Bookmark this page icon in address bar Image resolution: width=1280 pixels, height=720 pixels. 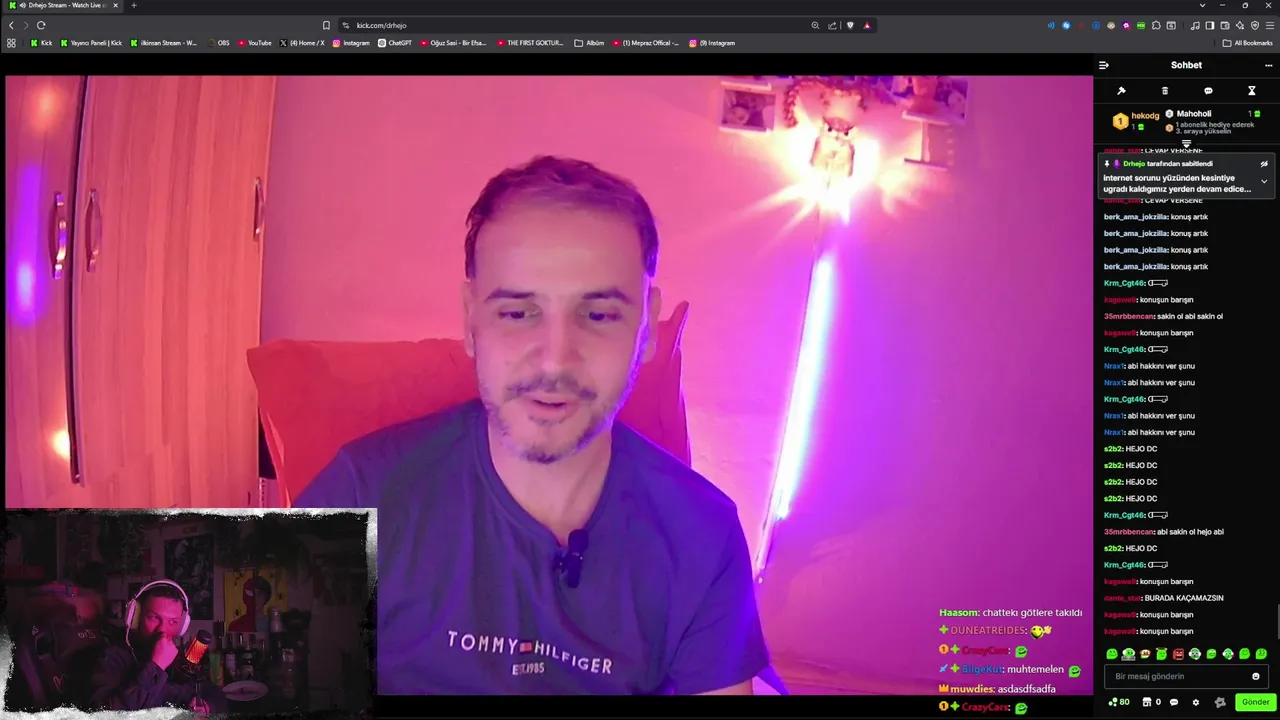click(326, 25)
